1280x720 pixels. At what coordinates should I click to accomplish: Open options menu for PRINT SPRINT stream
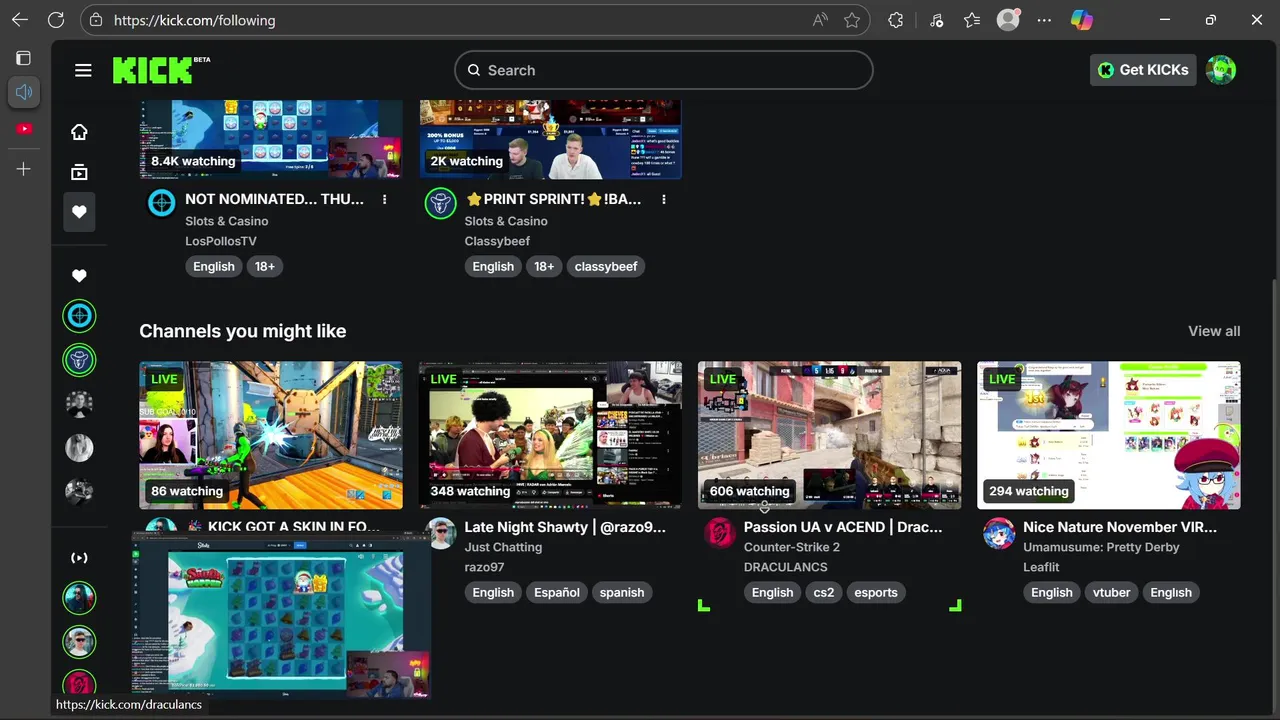click(x=663, y=199)
